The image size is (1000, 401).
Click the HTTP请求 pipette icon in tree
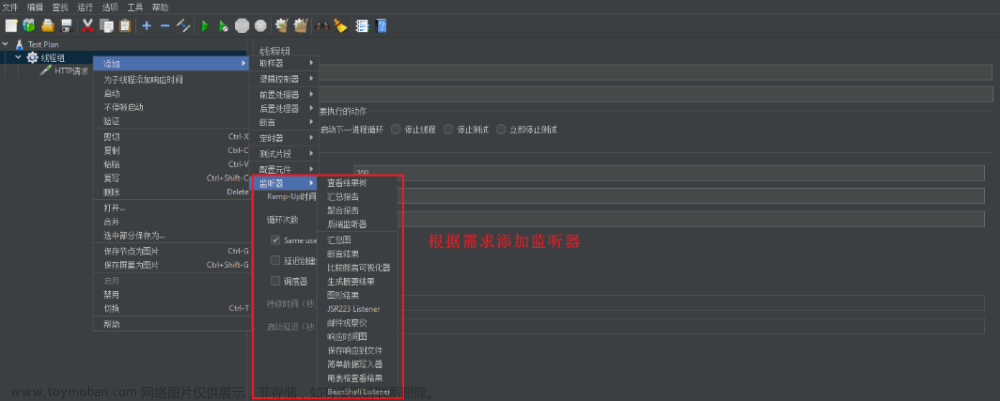pos(45,71)
